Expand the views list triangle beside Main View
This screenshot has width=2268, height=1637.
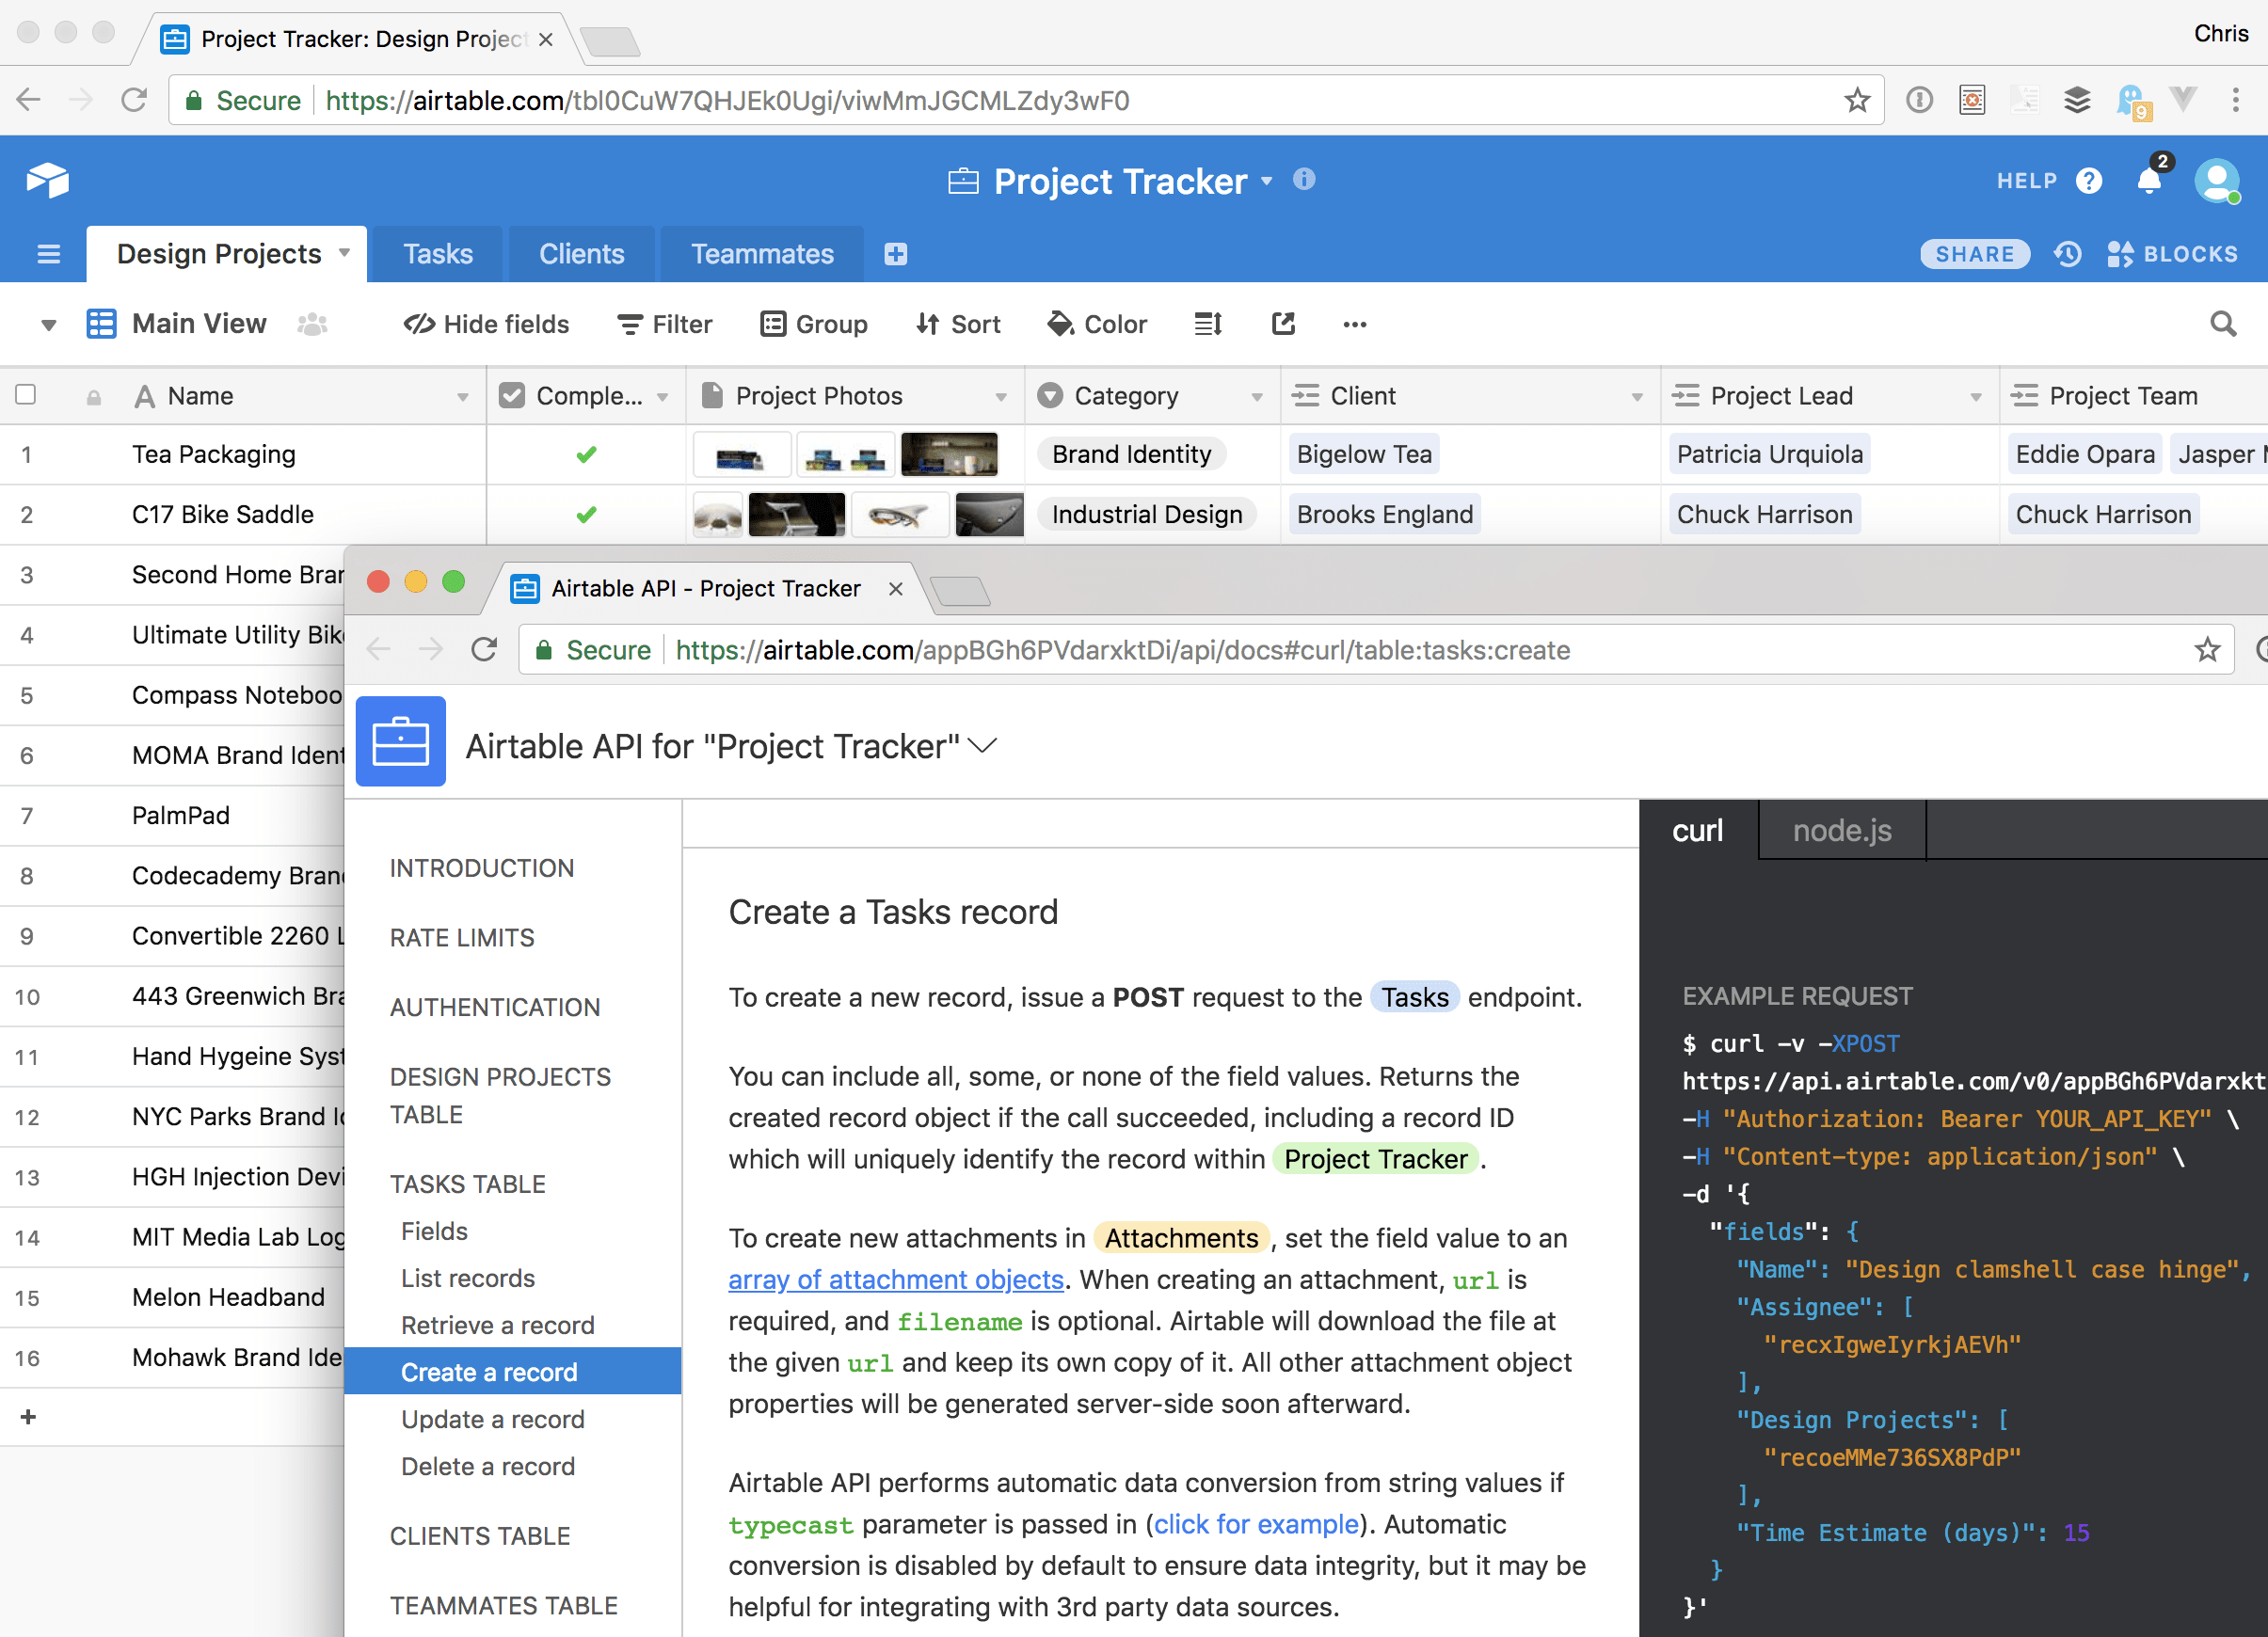(48, 325)
